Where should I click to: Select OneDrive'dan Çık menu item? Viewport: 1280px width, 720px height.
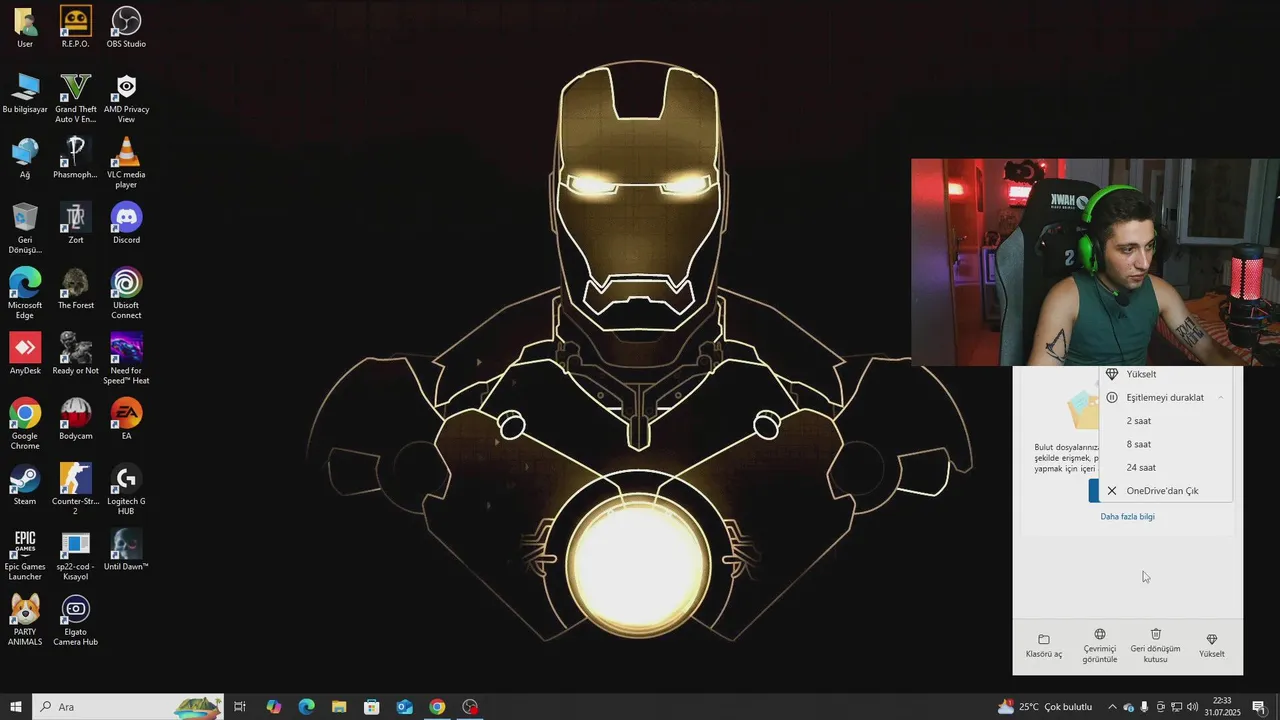click(x=1165, y=491)
